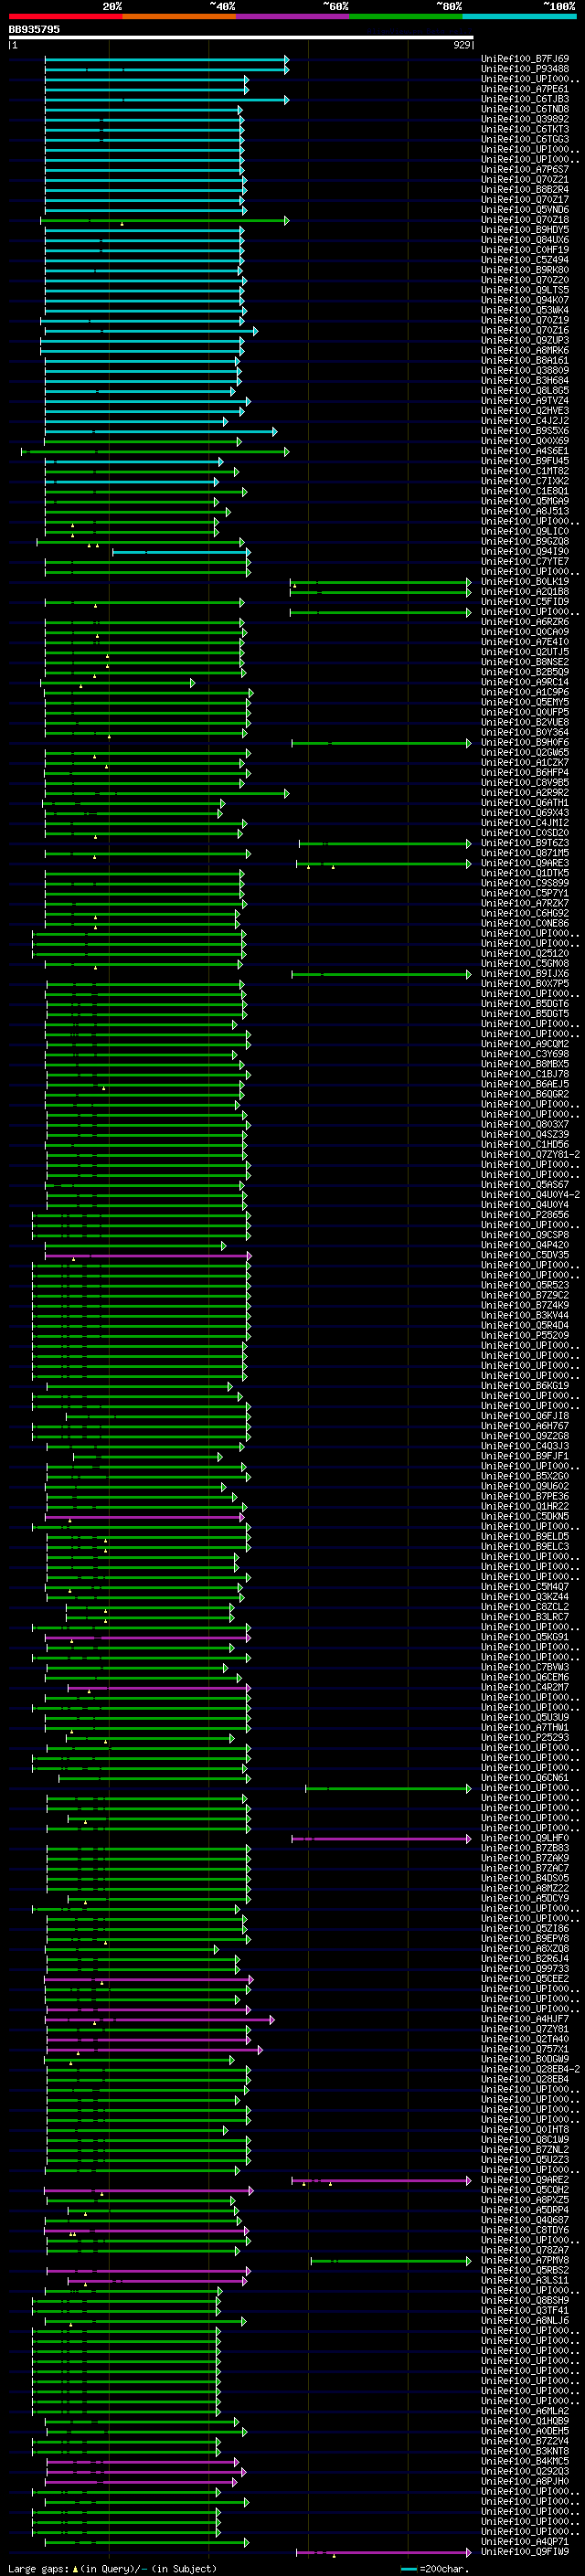The width and height of the screenshot is (585, 2576).
Task: Open hit UniRef100_A7PE61
Action: (x=525, y=89)
